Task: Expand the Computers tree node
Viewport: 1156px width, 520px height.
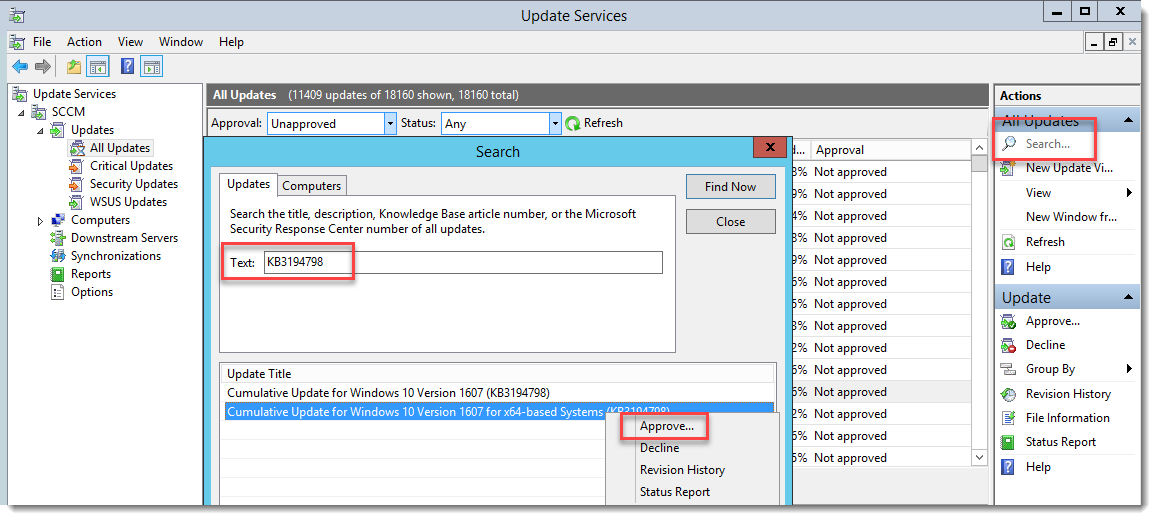Action: click(40, 221)
